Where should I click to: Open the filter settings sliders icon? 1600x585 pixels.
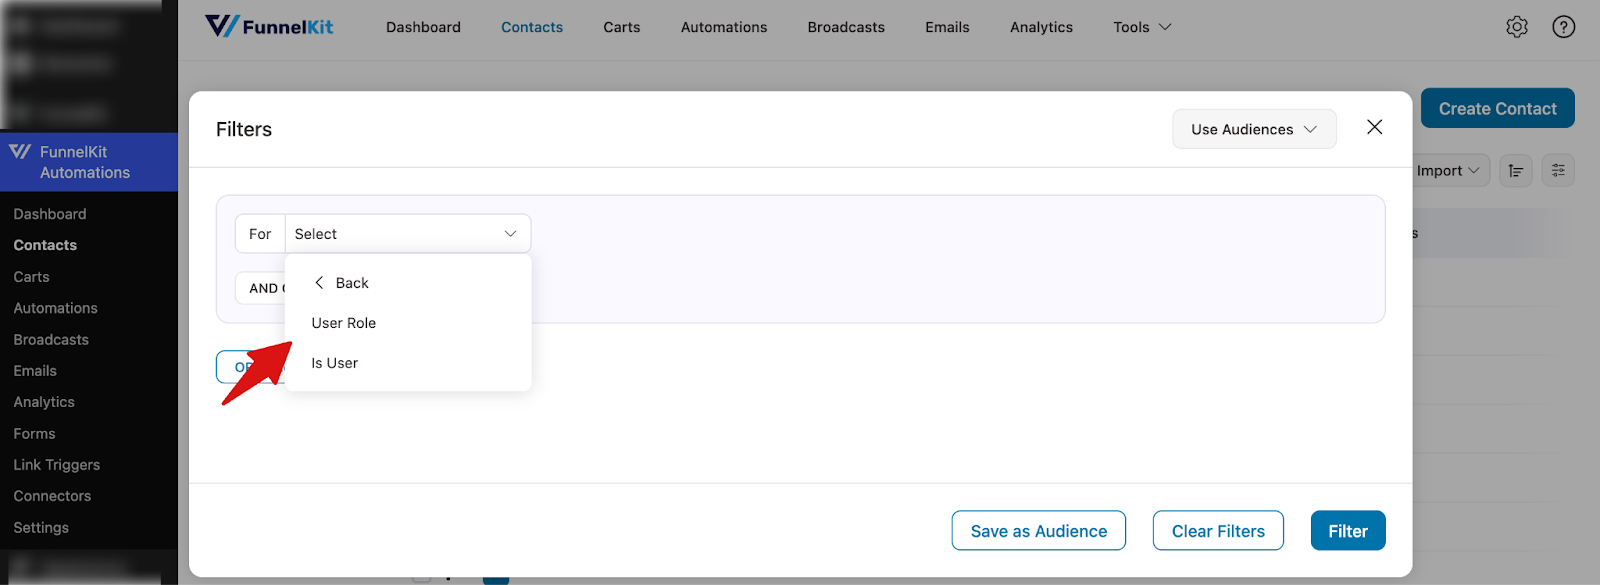click(x=1557, y=170)
